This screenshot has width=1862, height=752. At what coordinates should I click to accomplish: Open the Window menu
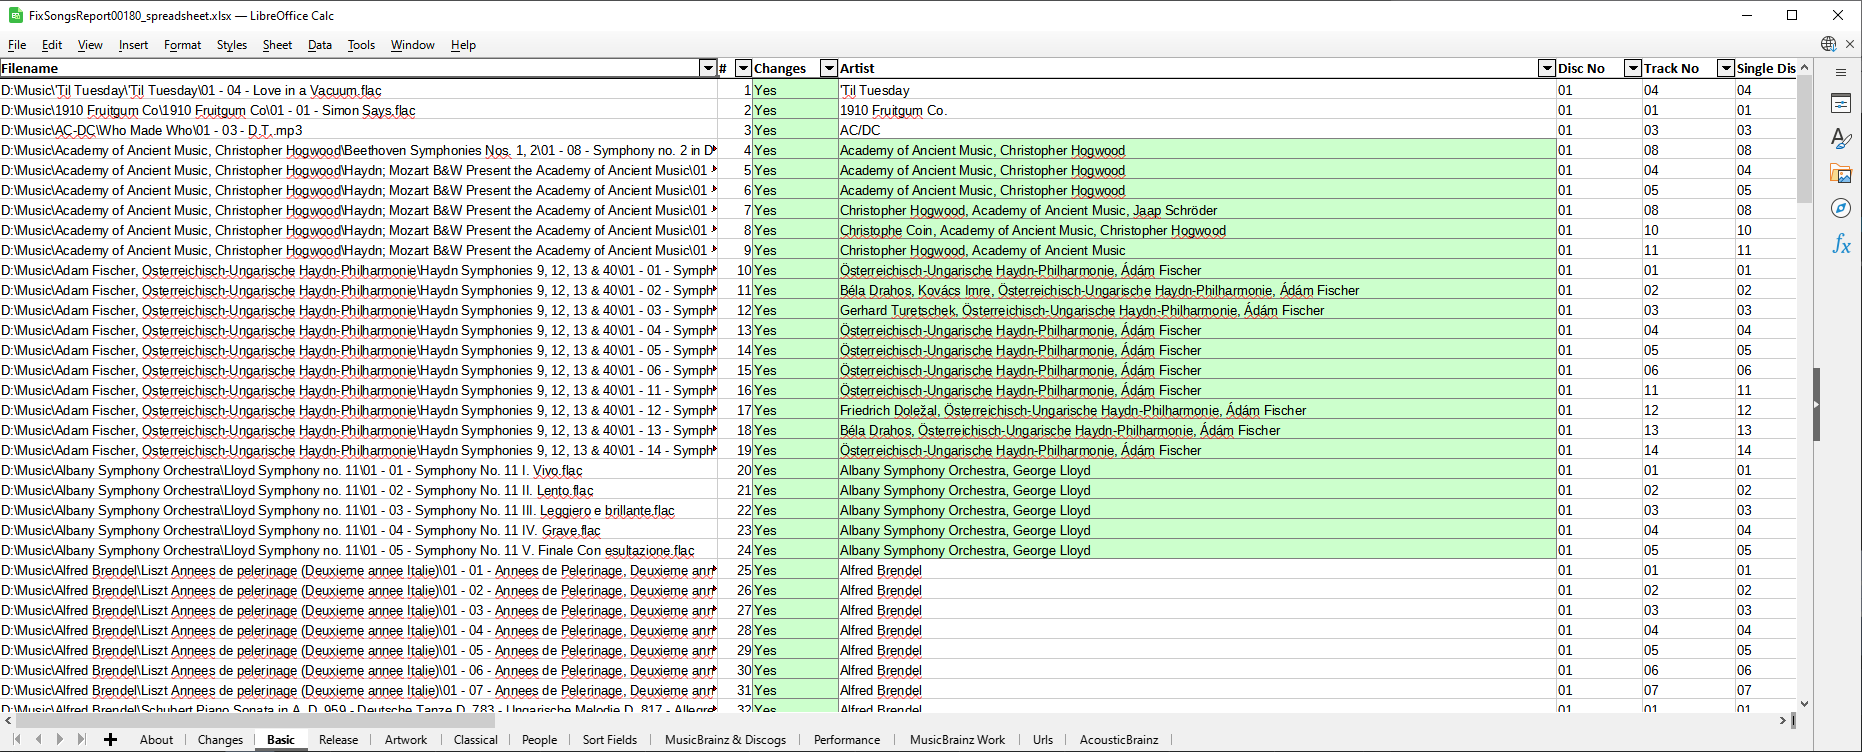tap(413, 45)
